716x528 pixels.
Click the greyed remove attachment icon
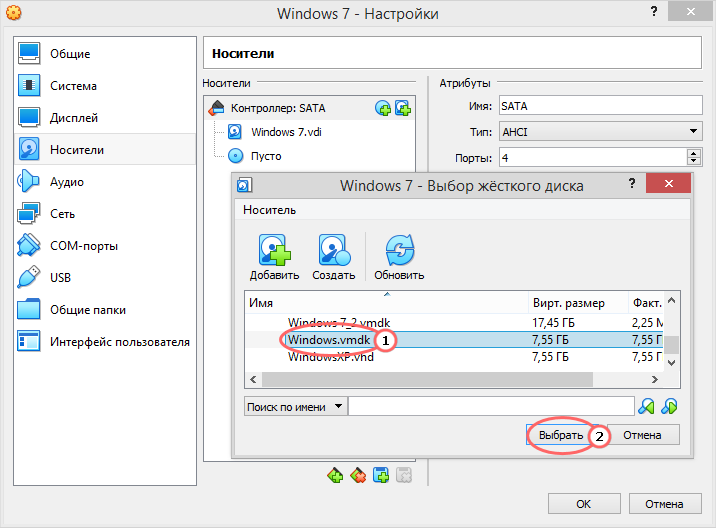[x=404, y=475]
